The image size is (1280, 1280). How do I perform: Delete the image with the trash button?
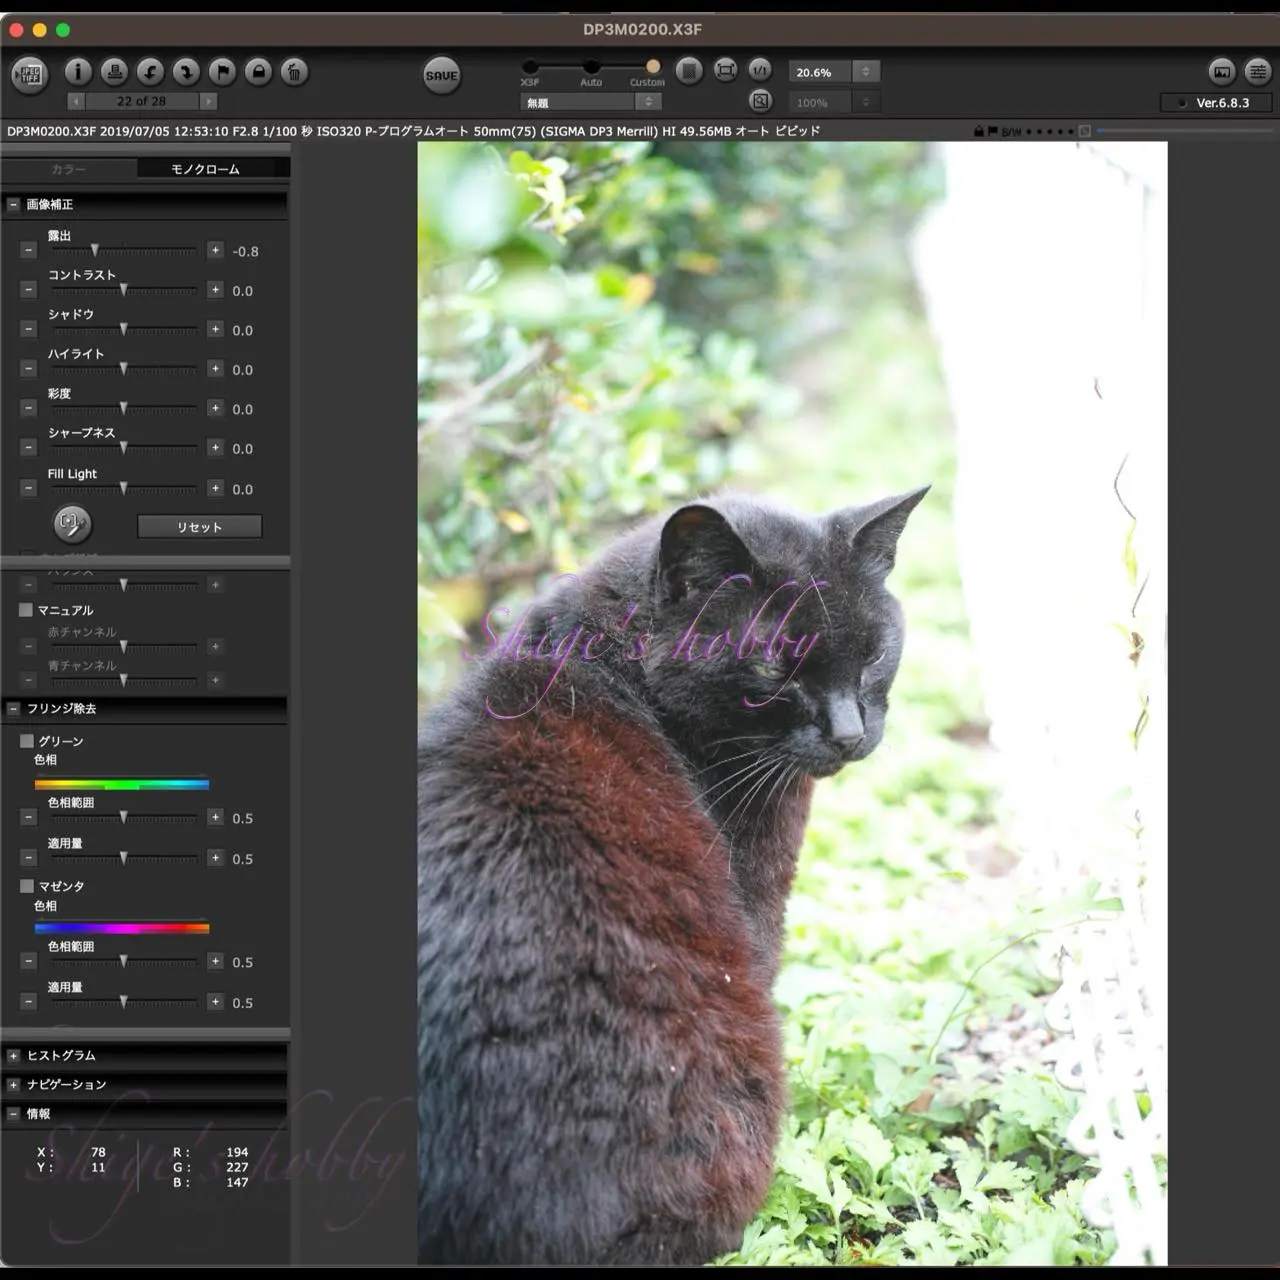pyautogui.click(x=294, y=72)
